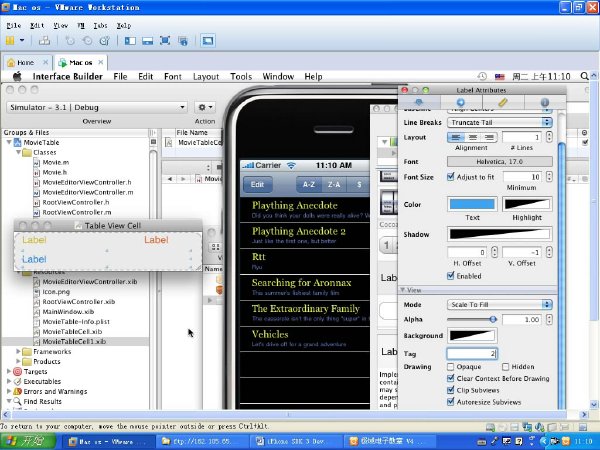Open the Font menu
Viewport: 600px width, 450px height.
coord(173,77)
